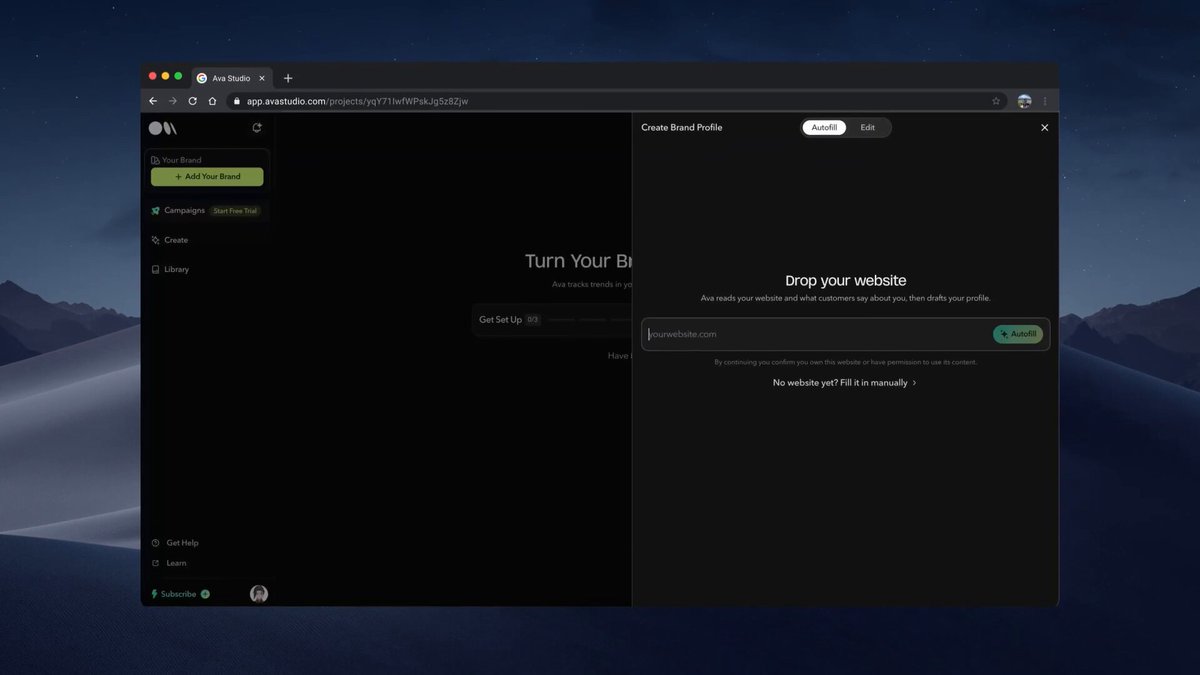Open the Library book icon
The height and width of the screenshot is (675, 1200).
tap(155, 269)
